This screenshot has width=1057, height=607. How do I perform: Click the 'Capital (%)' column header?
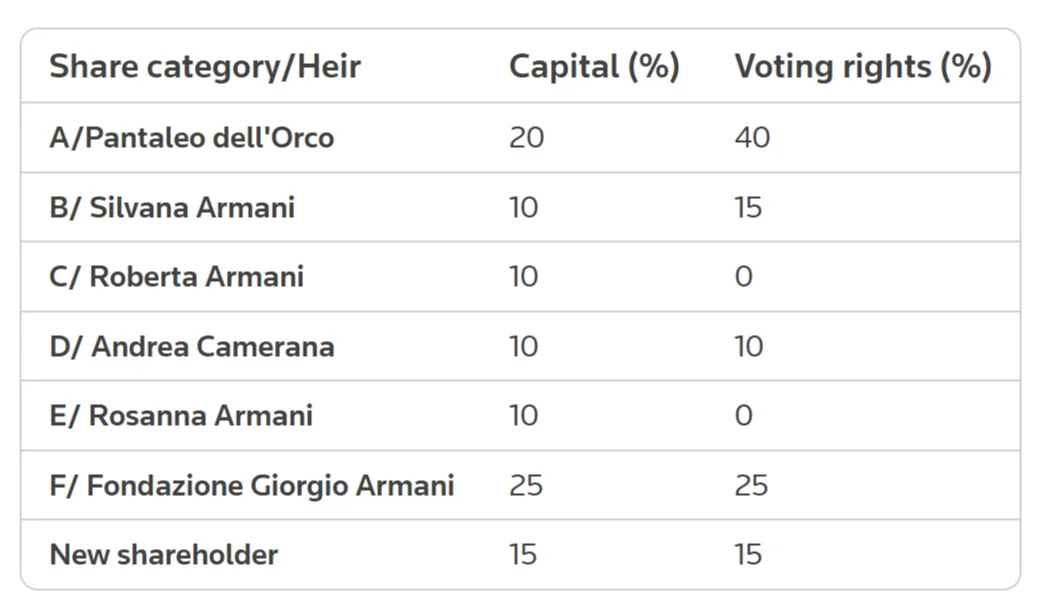(x=594, y=67)
